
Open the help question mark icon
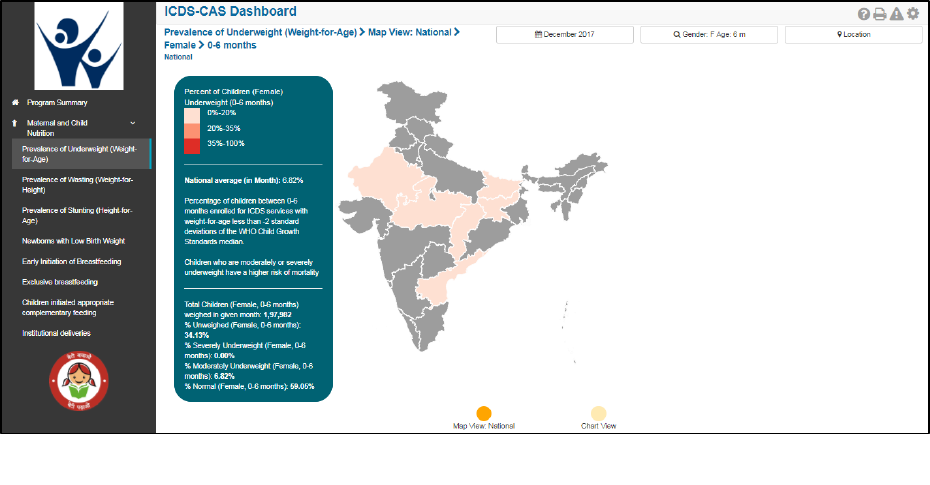[x=864, y=14]
